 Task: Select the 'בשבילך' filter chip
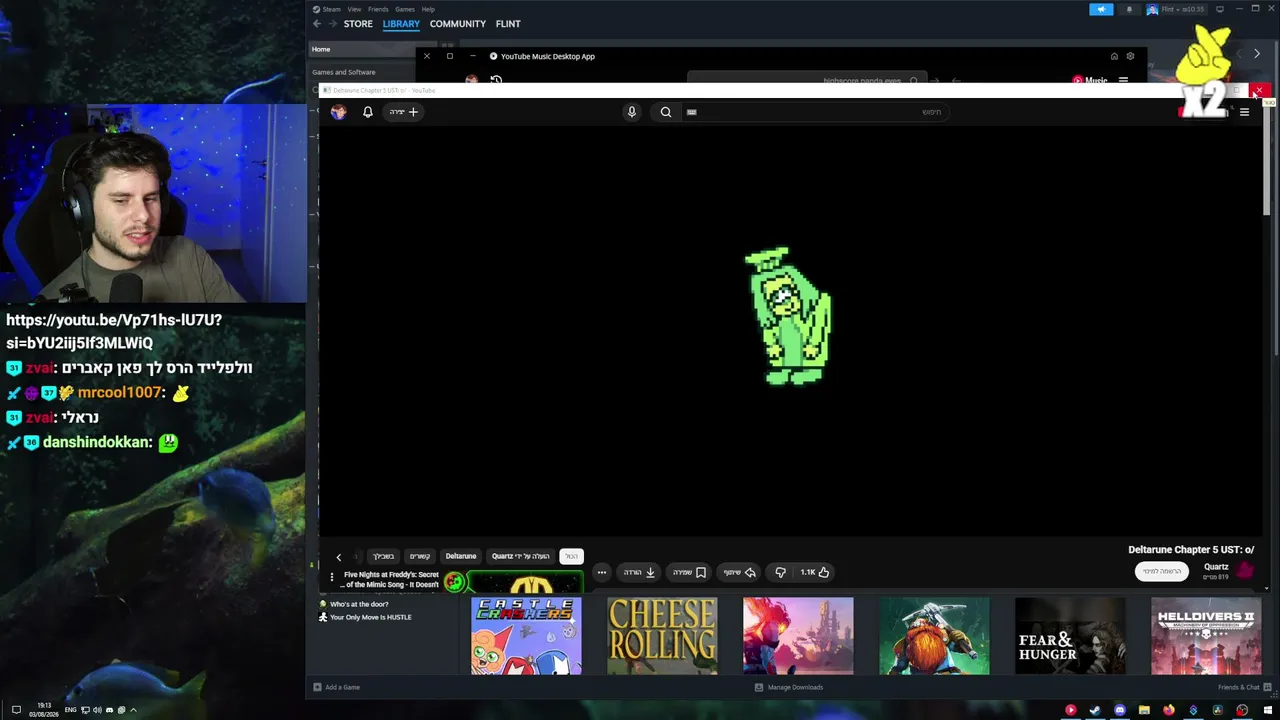pos(384,556)
